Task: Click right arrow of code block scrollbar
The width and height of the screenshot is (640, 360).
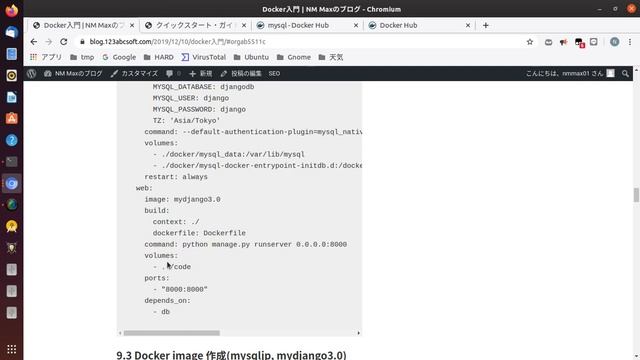Action: tap(358, 333)
